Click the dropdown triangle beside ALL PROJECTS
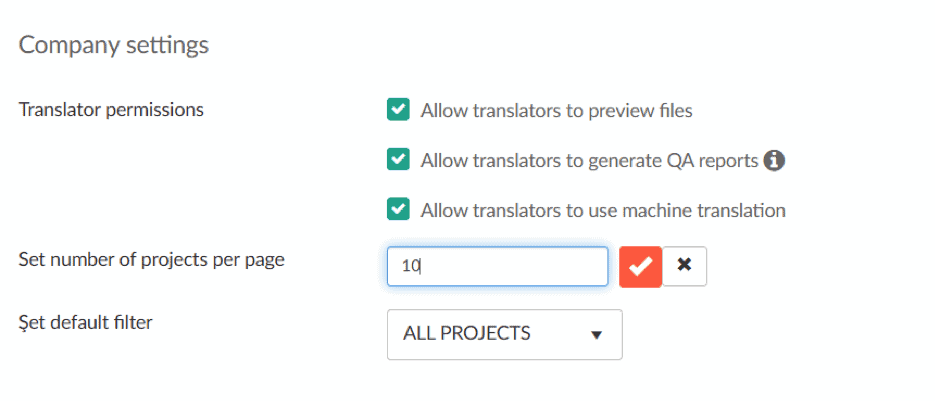The image size is (936, 402). point(595,335)
